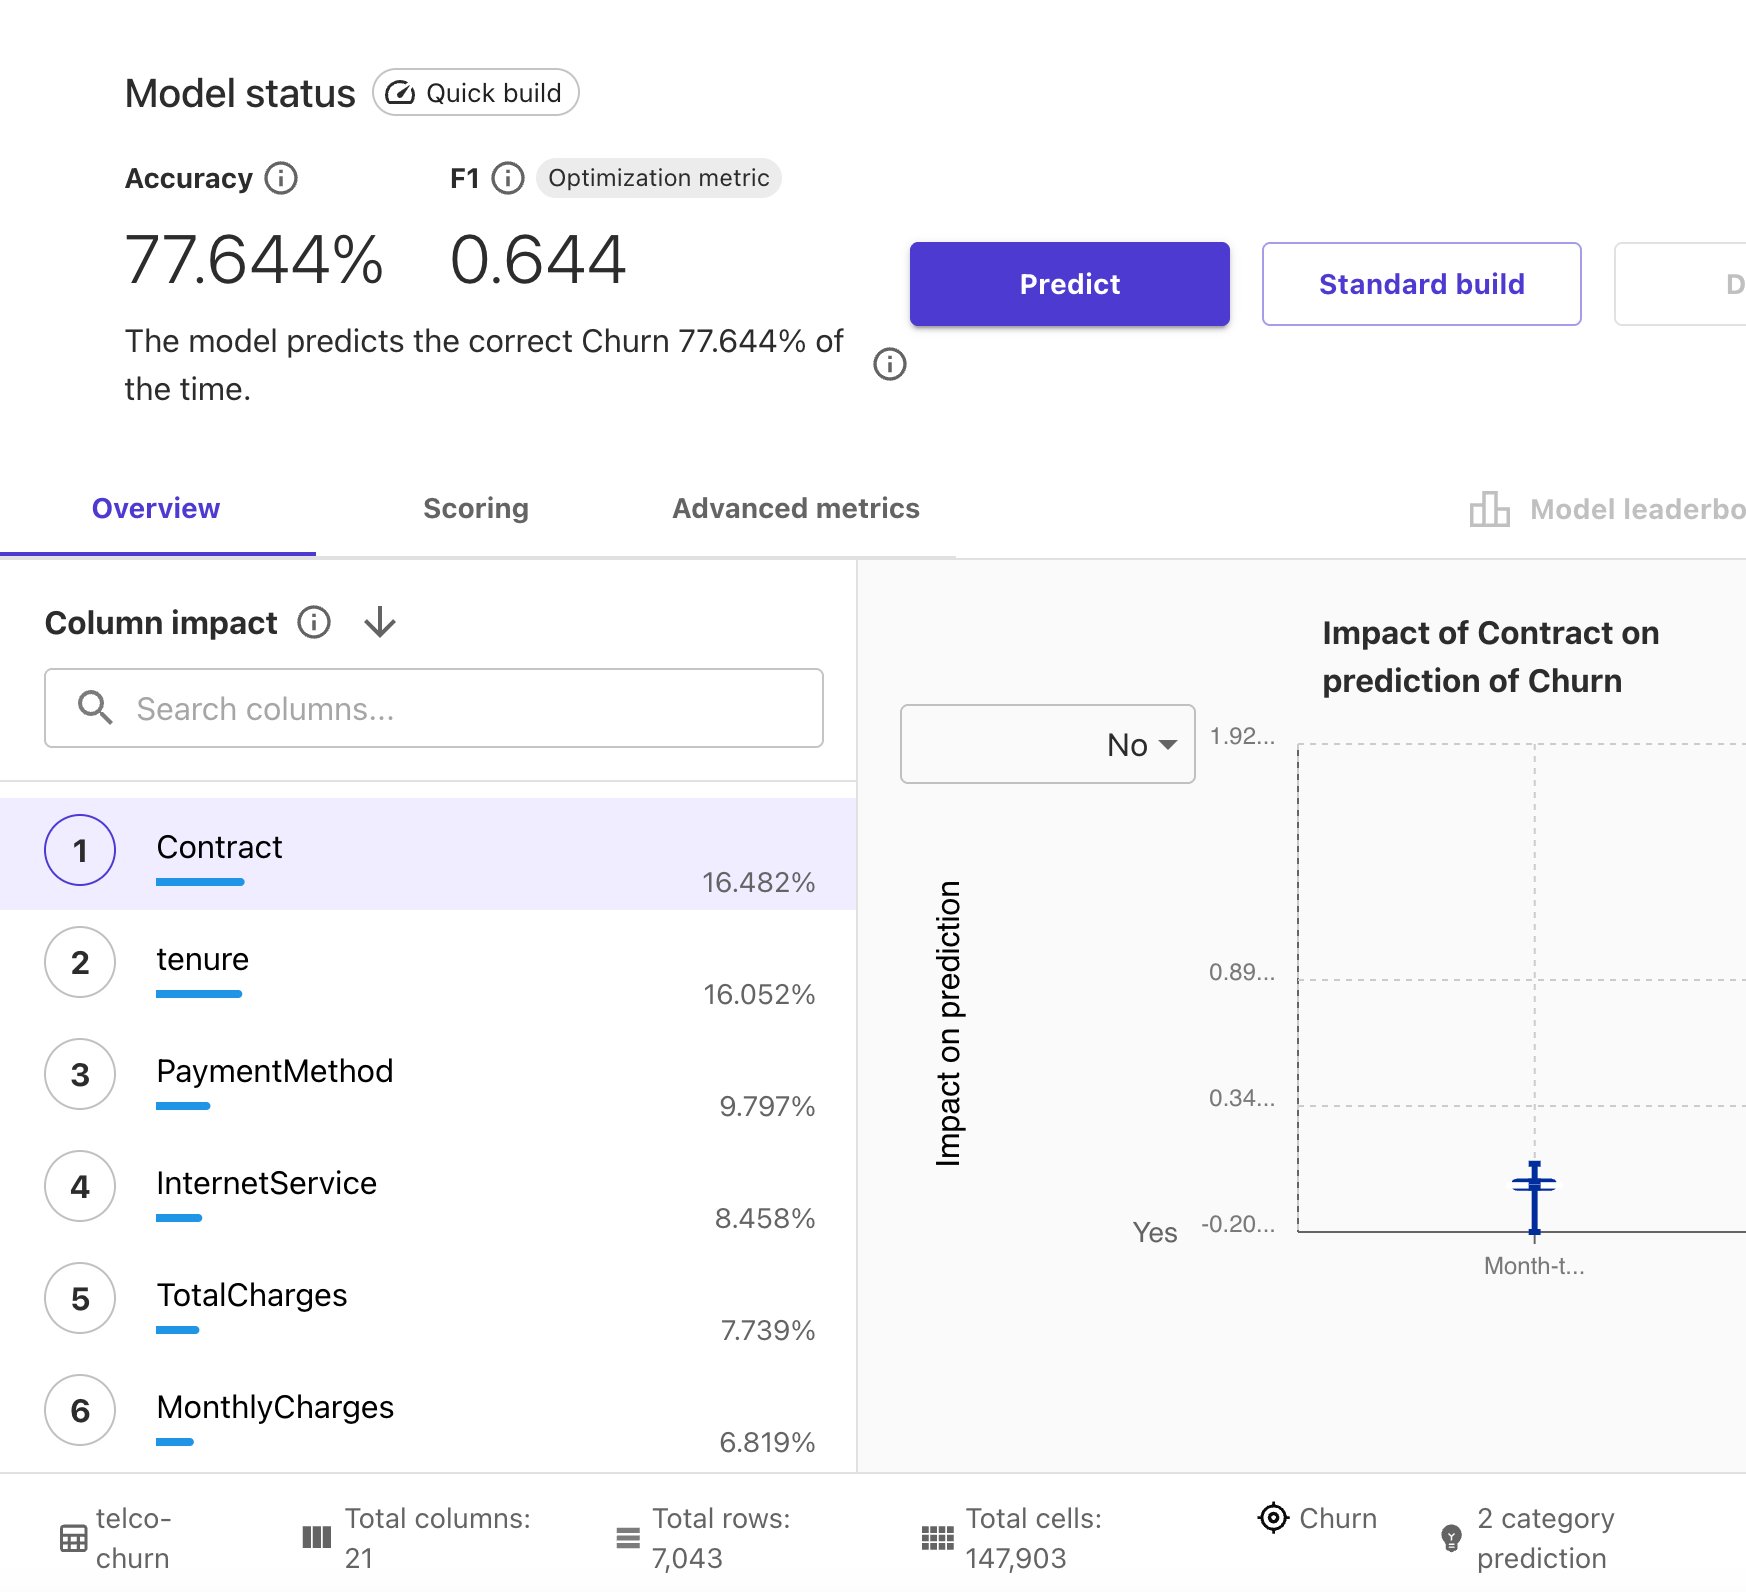Click the Total columns icon

pyautogui.click(x=316, y=1537)
